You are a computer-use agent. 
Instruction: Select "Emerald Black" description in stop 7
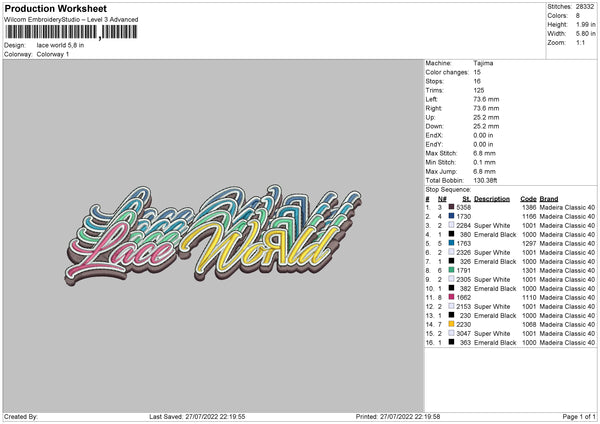pyautogui.click(x=495, y=262)
